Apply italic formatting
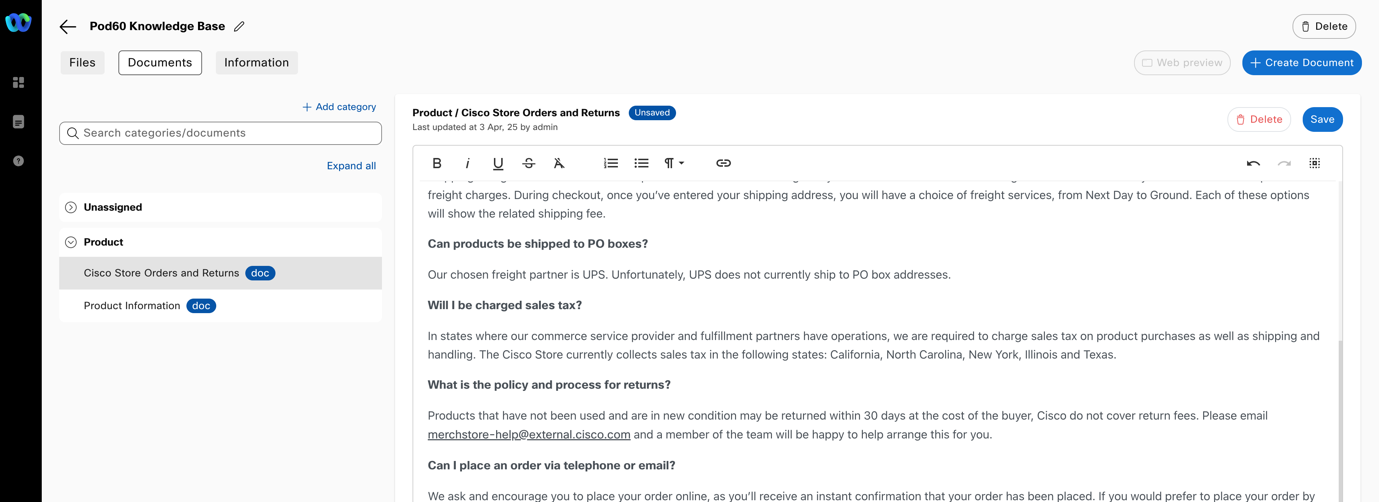The image size is (1379, 502). pyautogui.click(x=467, y=163)
